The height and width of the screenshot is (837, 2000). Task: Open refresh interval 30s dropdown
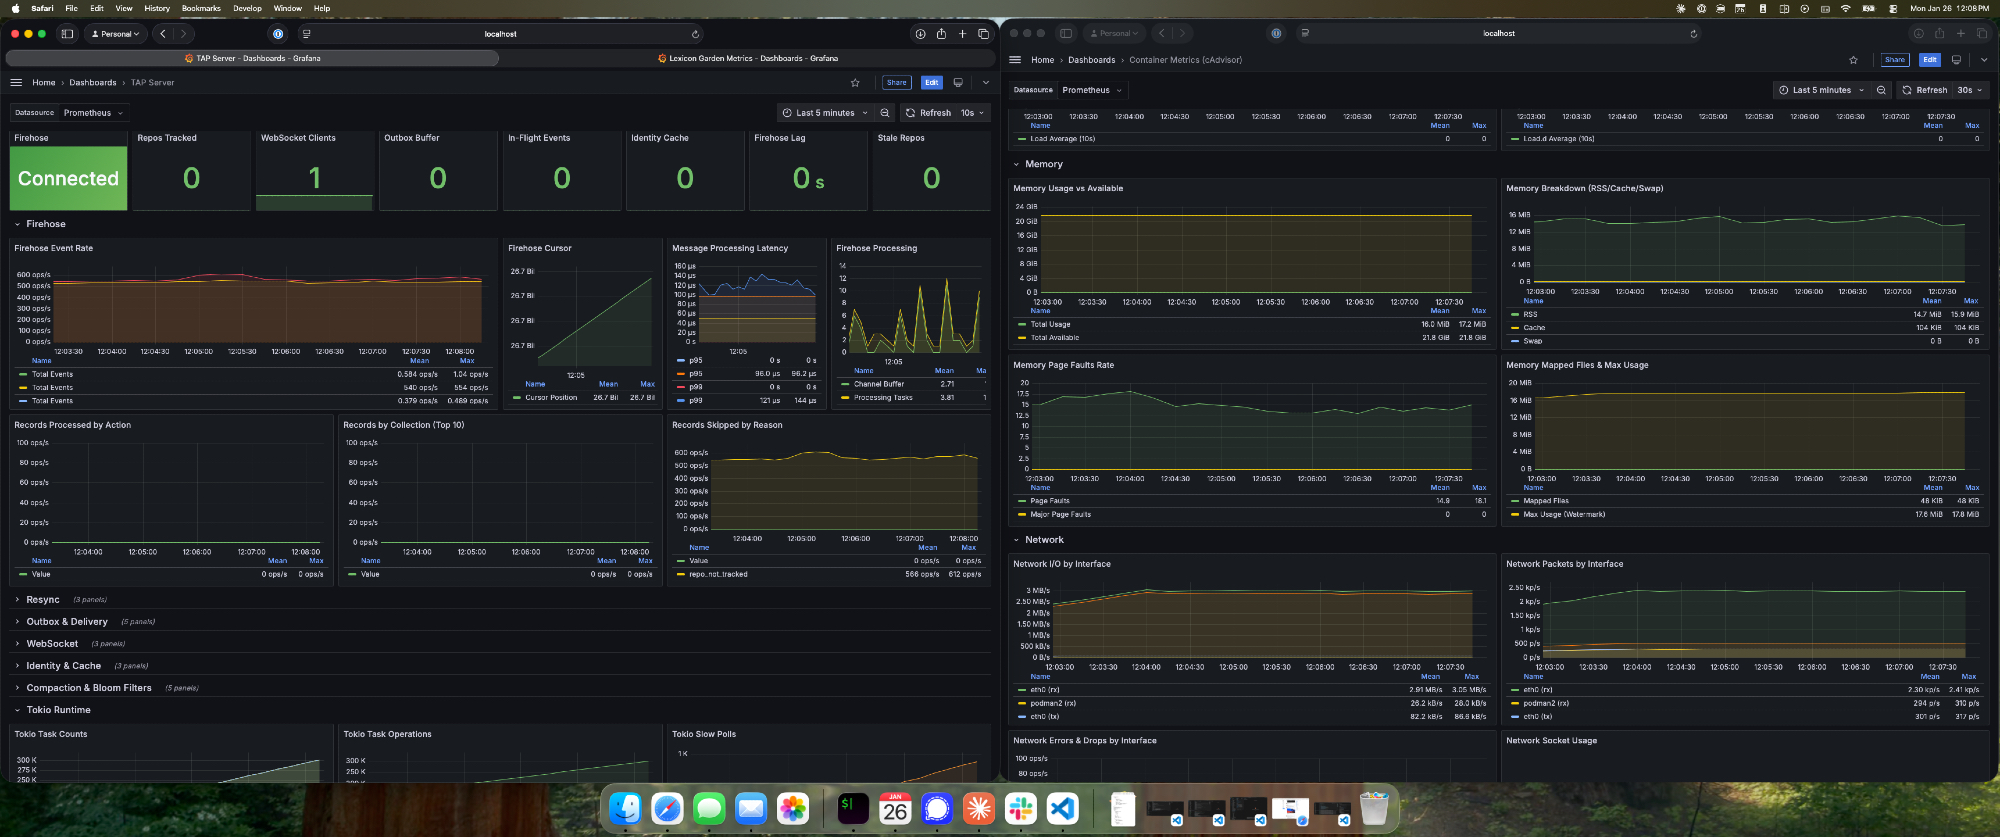1969,90
